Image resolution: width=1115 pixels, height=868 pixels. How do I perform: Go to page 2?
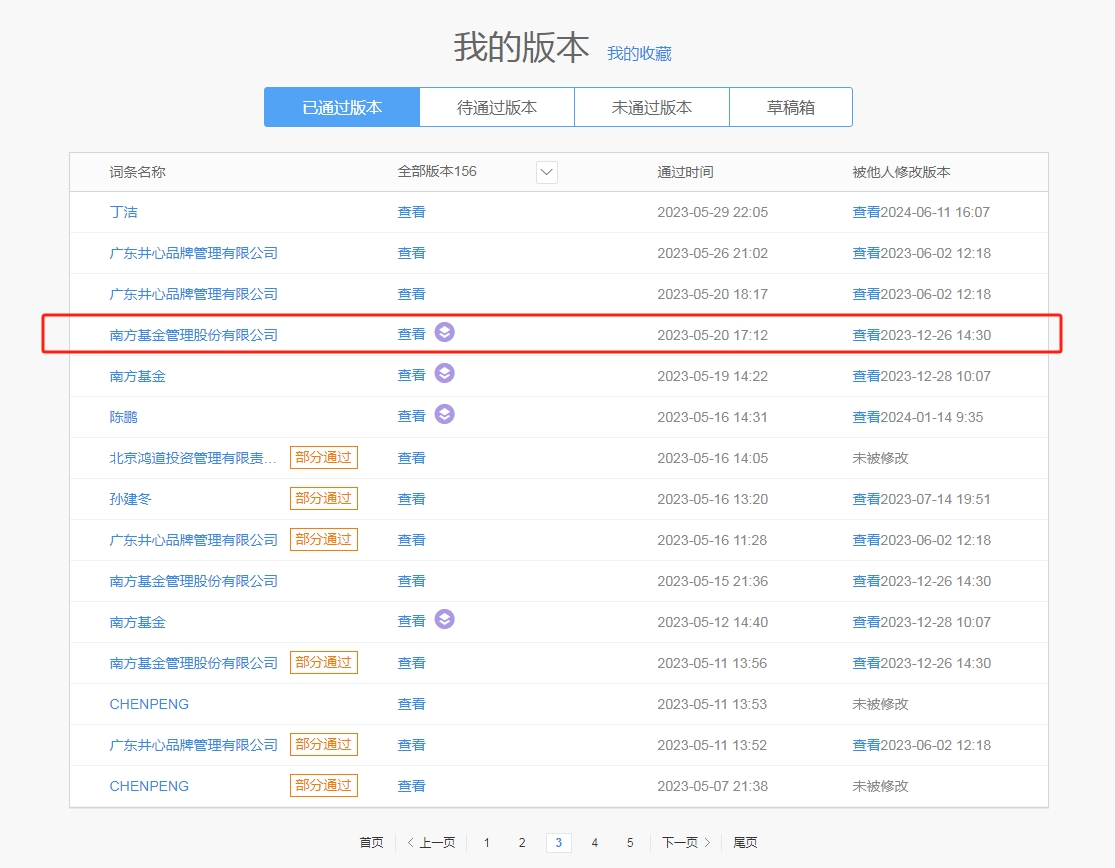point(522,842)
